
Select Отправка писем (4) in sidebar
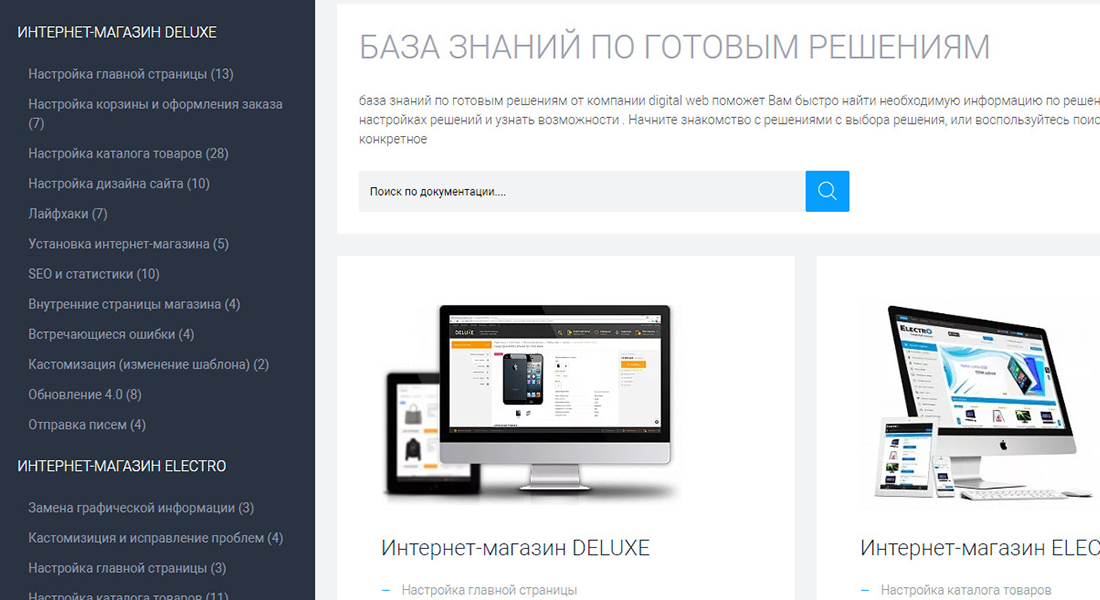(x=87, y=424)
